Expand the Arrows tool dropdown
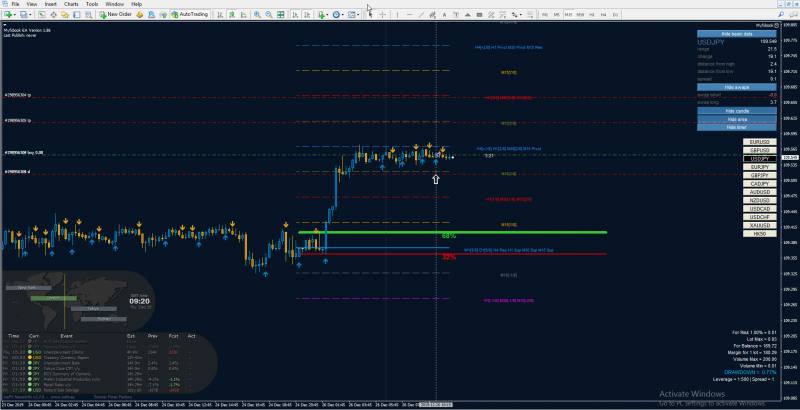800x410 pixels. coord(521,15)
